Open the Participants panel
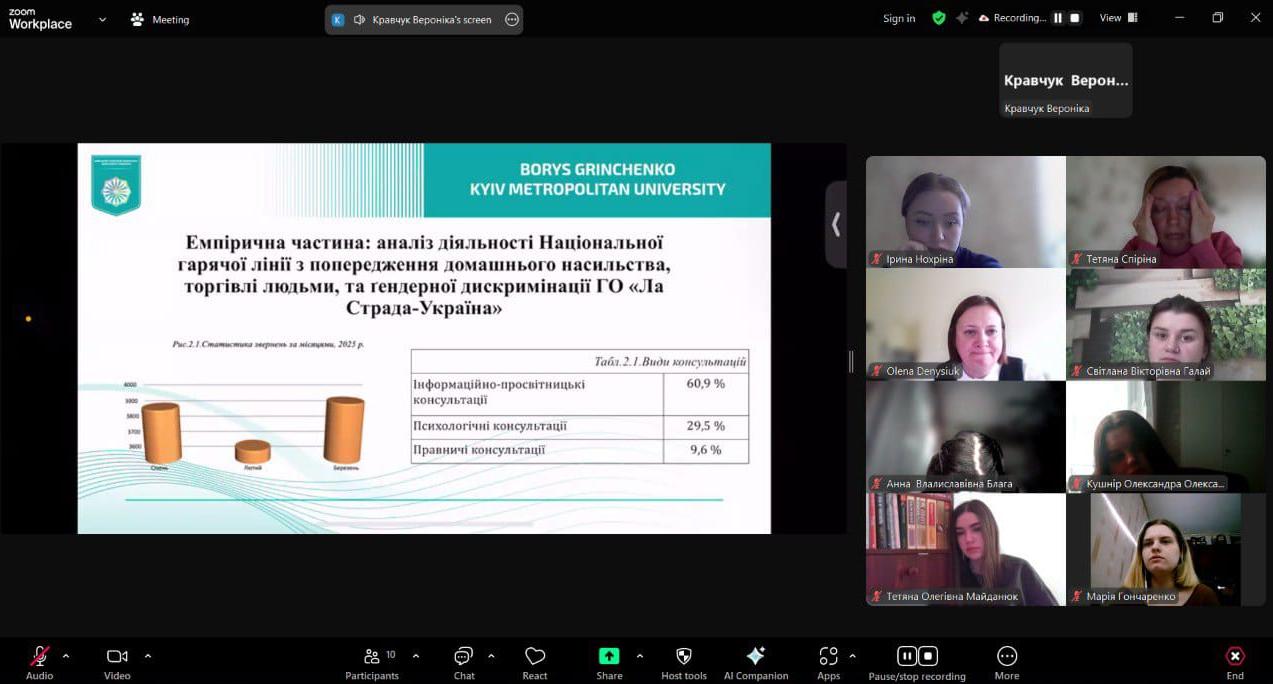1273x684 pixels. coord(372,657)
